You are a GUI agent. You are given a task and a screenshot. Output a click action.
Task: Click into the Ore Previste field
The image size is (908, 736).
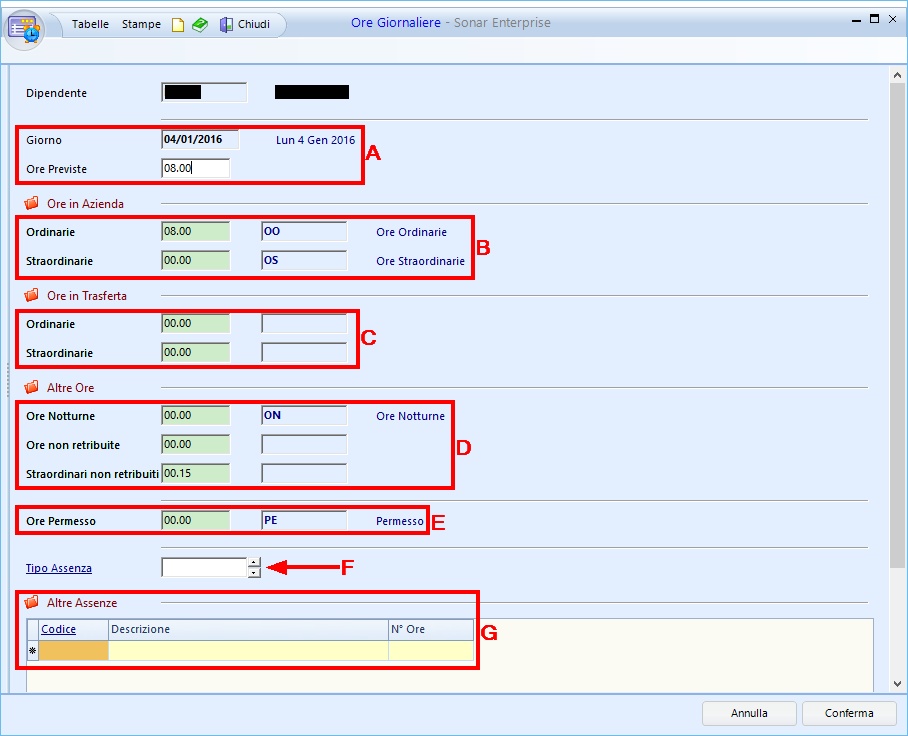click(195, 169)
